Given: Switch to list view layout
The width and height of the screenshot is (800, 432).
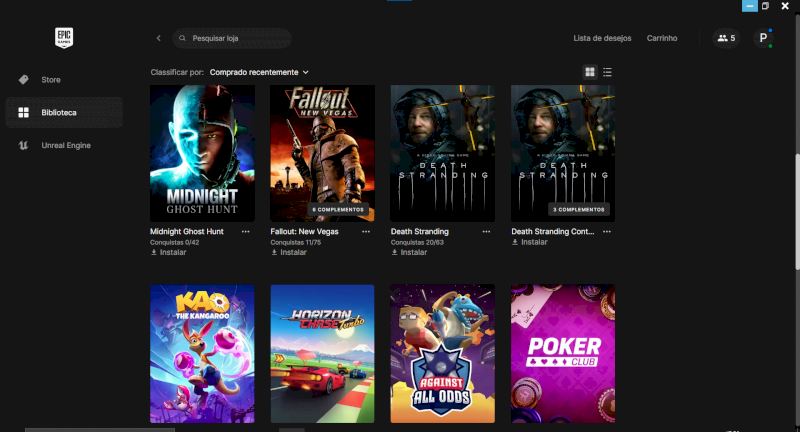Looking at the screenshot, I should pyautogui.click(x=607, y=72).
